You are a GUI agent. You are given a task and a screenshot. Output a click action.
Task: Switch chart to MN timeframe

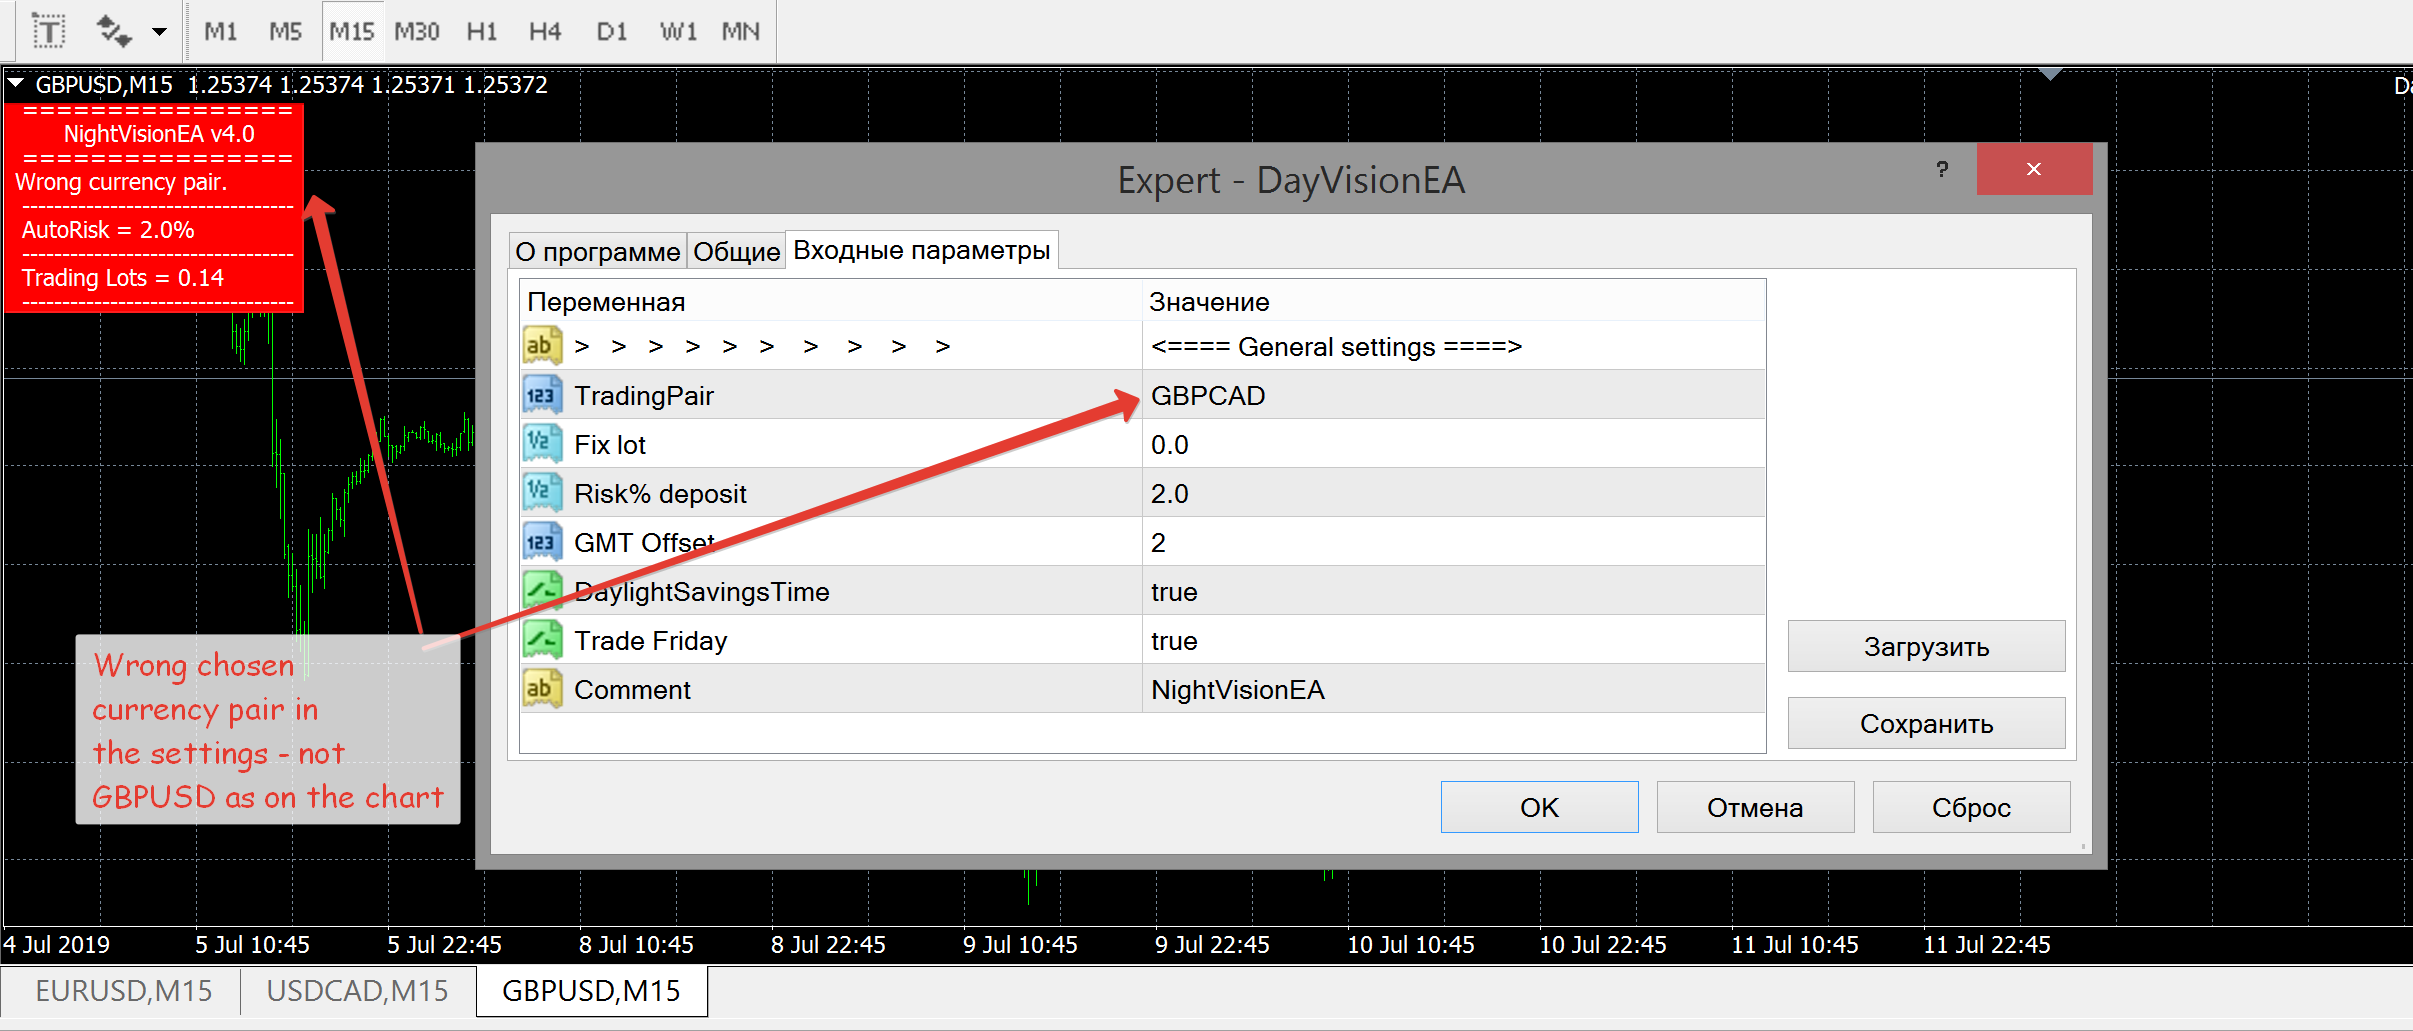click(x=740, y=31)
